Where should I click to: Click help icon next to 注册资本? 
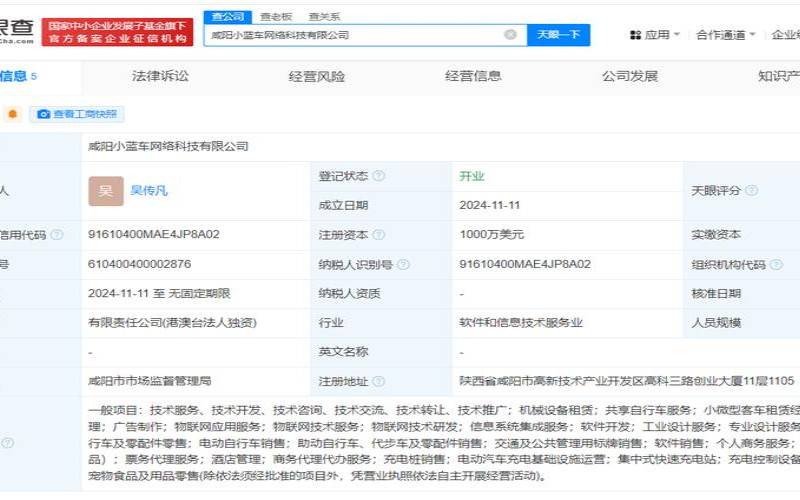(379, 235)
